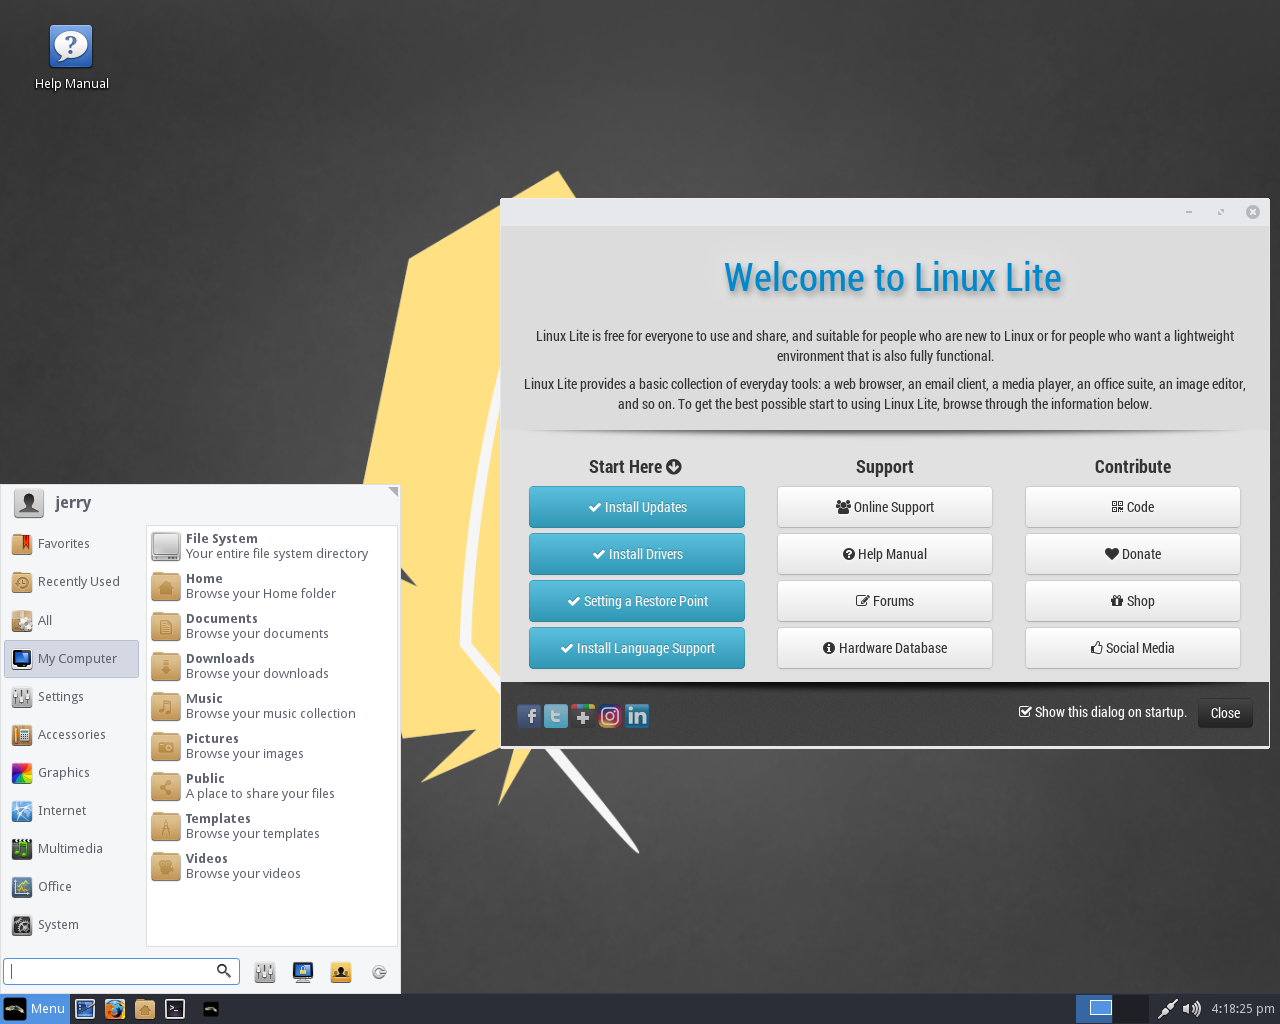
Task: Click the Install Drivers button
Action: [x=637, y=554]
